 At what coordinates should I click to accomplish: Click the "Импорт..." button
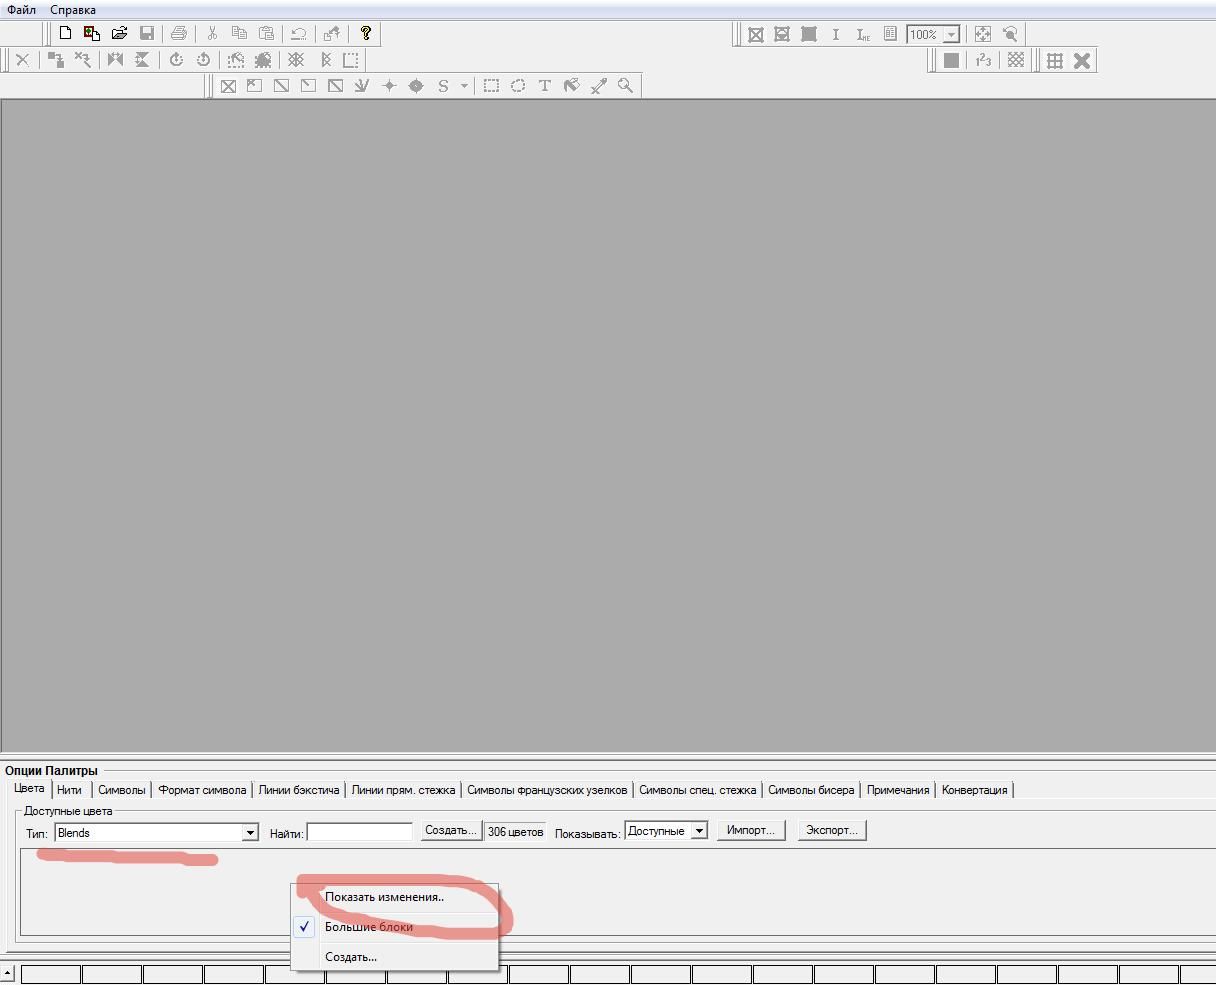coord(750,830)
